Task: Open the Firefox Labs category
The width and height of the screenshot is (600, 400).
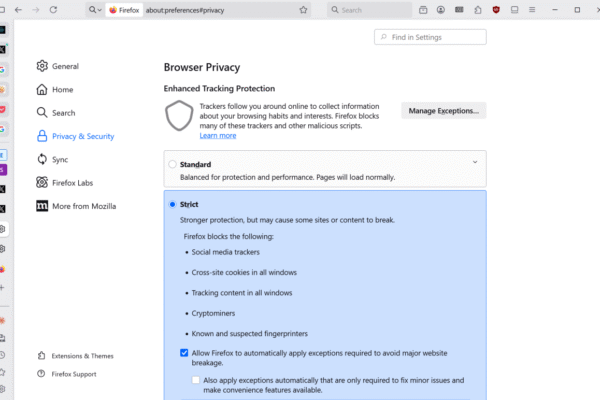Action: click(65, 183)
